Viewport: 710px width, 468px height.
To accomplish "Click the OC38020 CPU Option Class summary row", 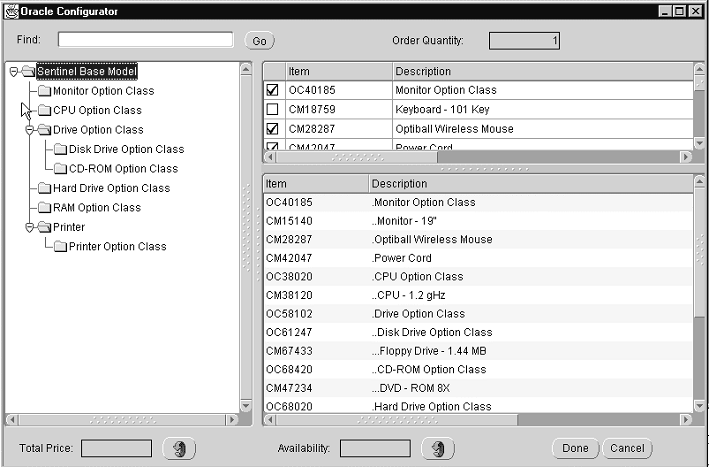I will point(478,277).
